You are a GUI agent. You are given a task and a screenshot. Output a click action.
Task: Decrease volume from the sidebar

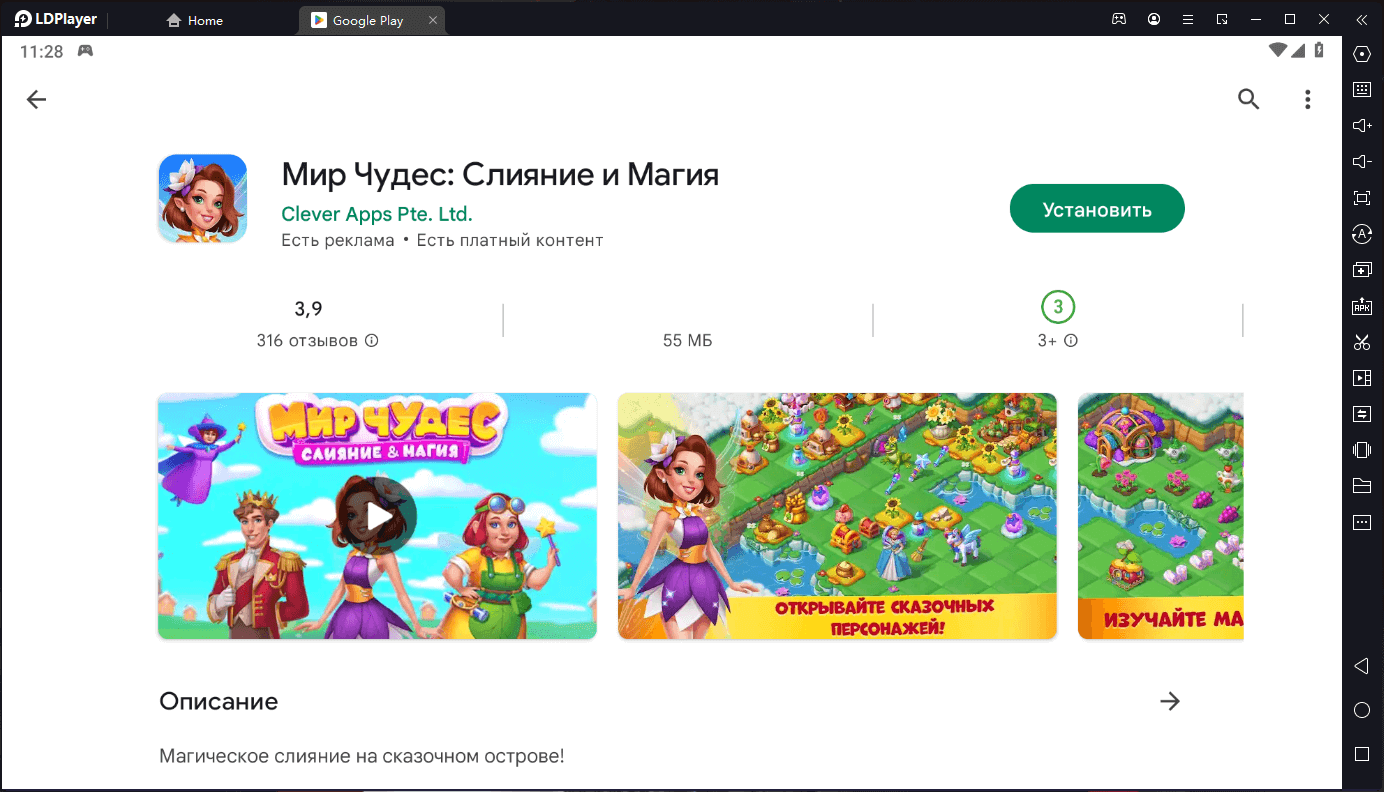1361,161
